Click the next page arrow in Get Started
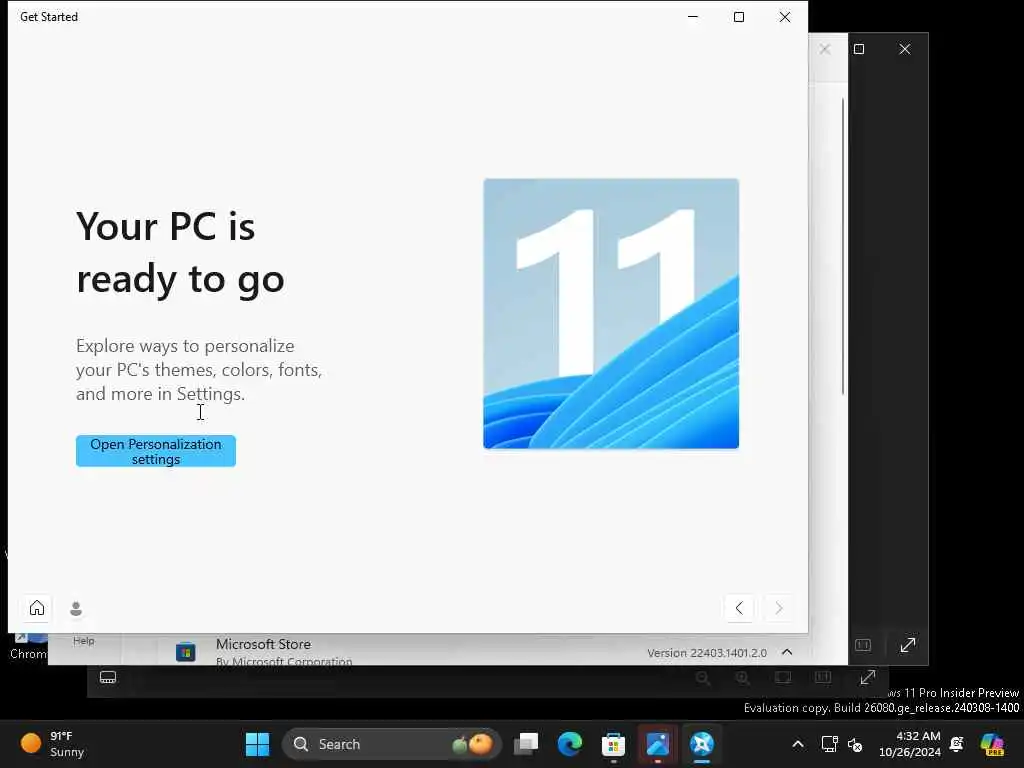Screen dimensions: 1024x768 coord(778,608)
